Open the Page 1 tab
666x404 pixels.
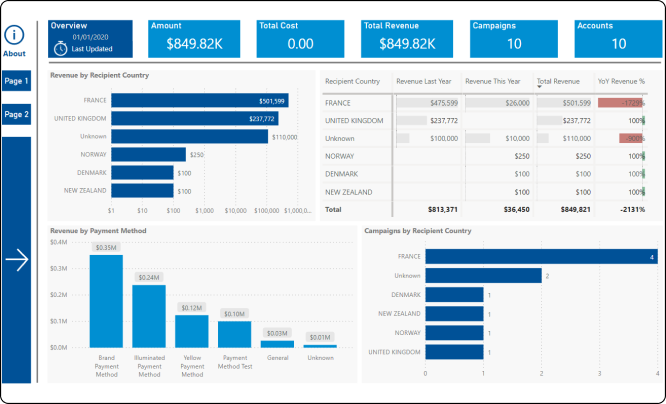coord(16,81)
